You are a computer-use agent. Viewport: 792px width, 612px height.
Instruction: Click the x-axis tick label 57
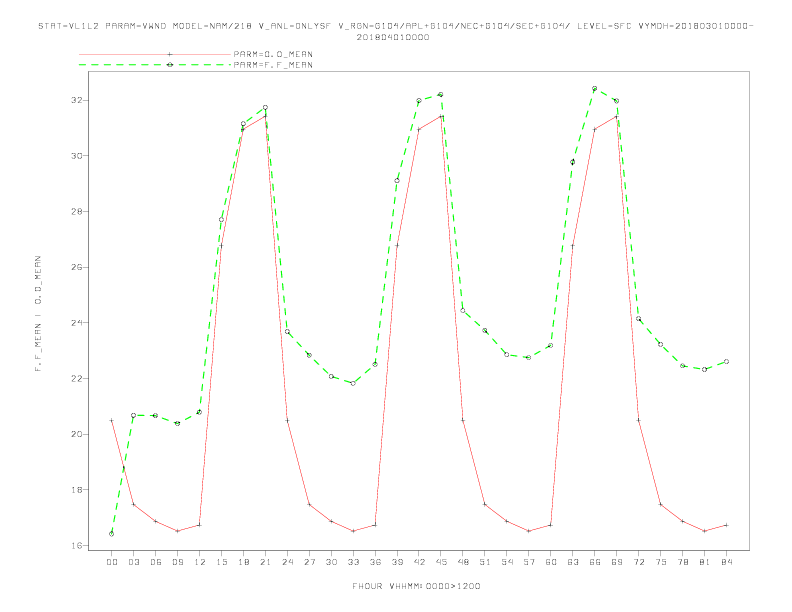pyautogui.click(x=529, y=562)
